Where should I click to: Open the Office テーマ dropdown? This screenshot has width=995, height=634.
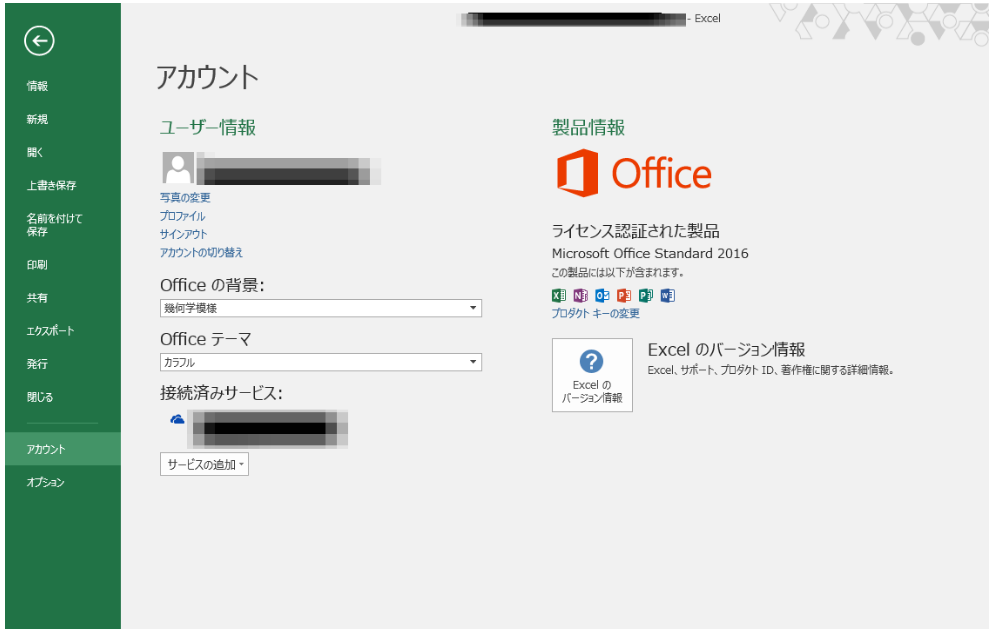tap(320, 362)
